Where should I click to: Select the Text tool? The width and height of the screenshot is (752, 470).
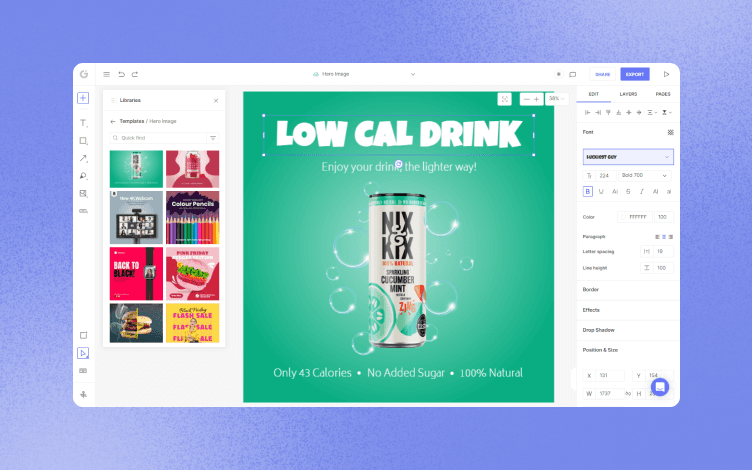pyautogui.click(x=83, y=123)
